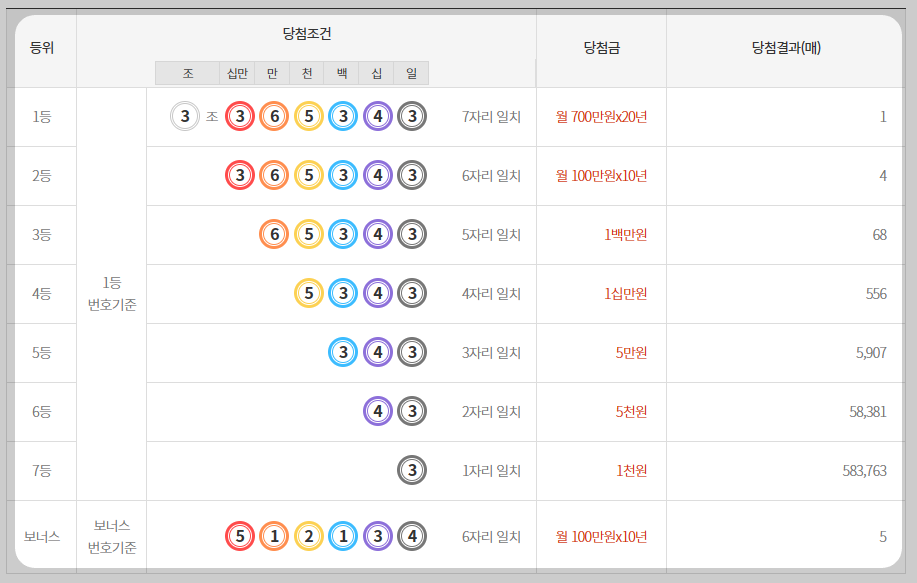
Task: Click the purple 4 ball in the 1등 row
Action: click(378, 116)
